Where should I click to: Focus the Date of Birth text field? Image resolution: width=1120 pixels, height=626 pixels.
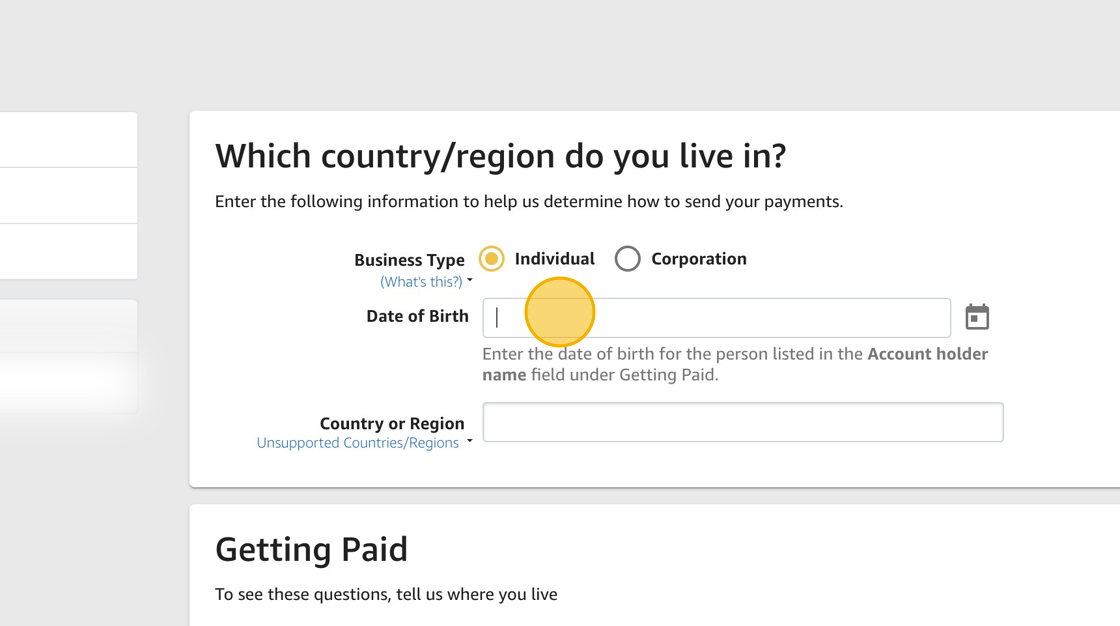pos(716,317)
